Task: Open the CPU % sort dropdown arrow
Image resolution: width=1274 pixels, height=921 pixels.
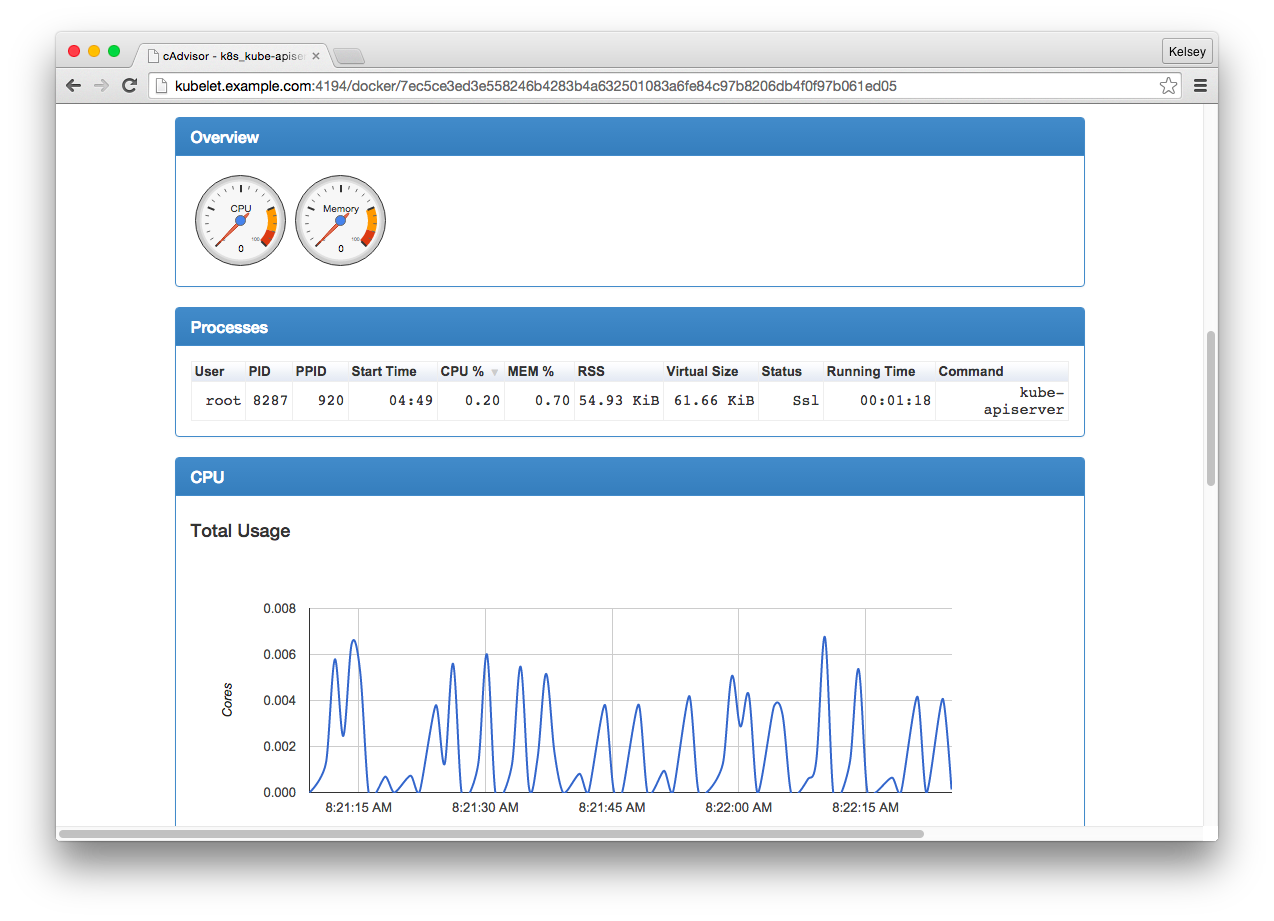Action: pos(493,372)
